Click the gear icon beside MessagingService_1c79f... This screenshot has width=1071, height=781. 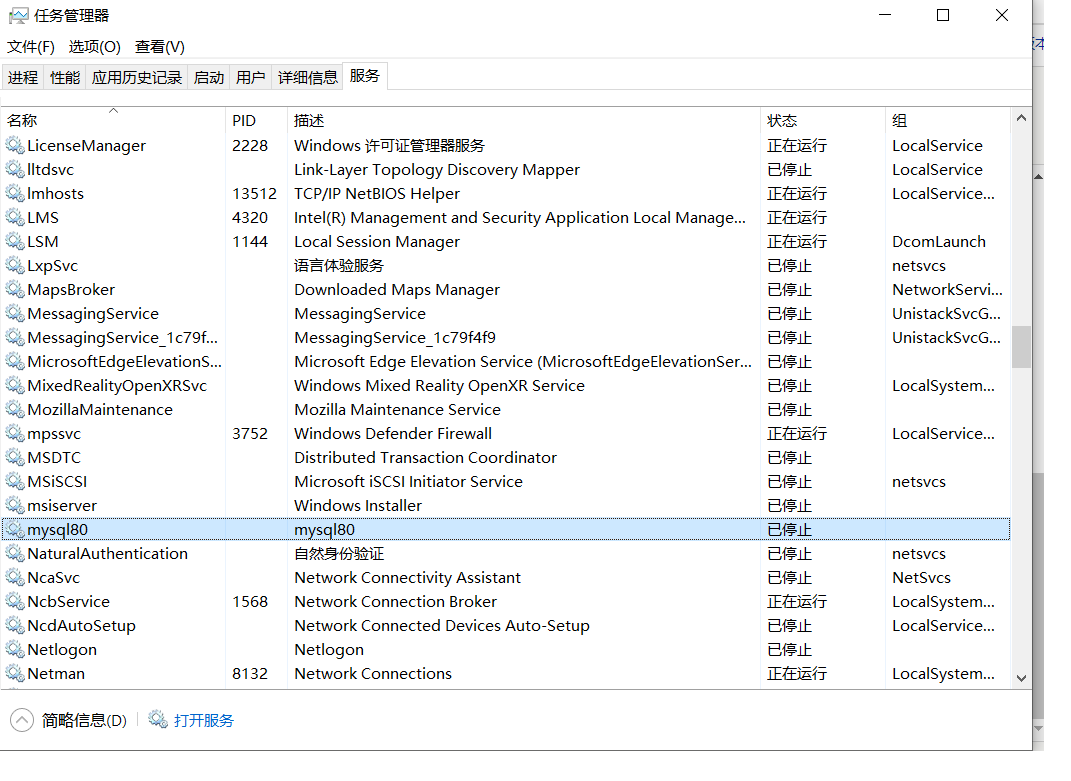pyautogui.click(x=15, y=338)
